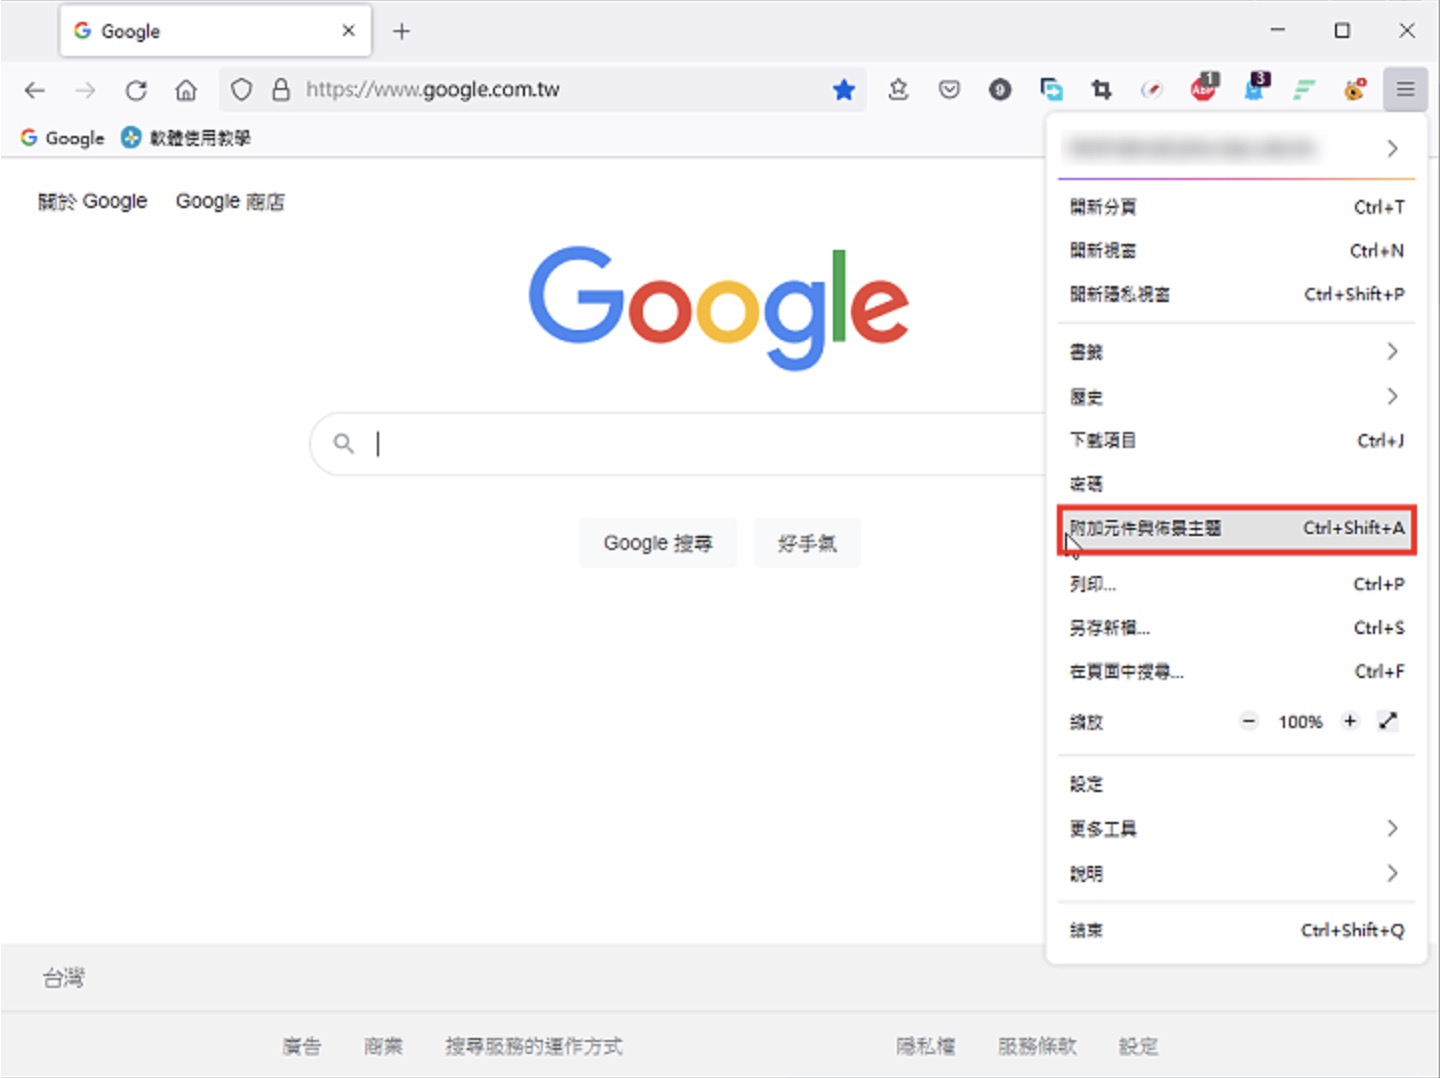Open 下載項目 from the menu
The image size is (1440, 1078).
coord(1237,440)
